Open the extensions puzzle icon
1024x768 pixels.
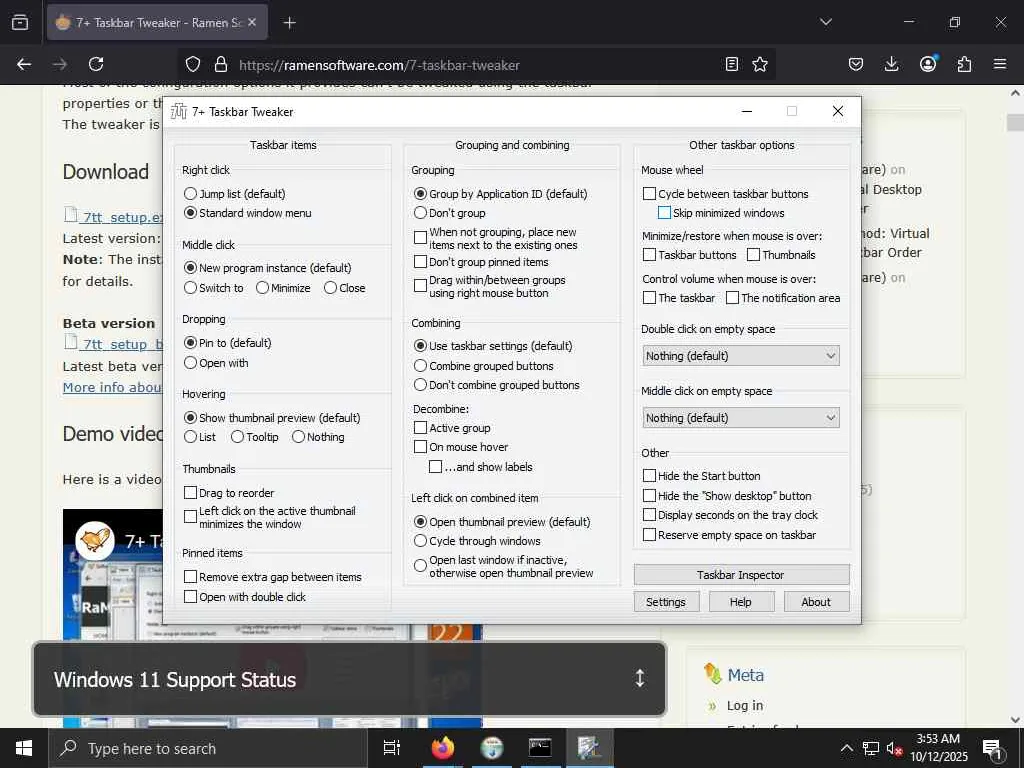coord(964,64)
